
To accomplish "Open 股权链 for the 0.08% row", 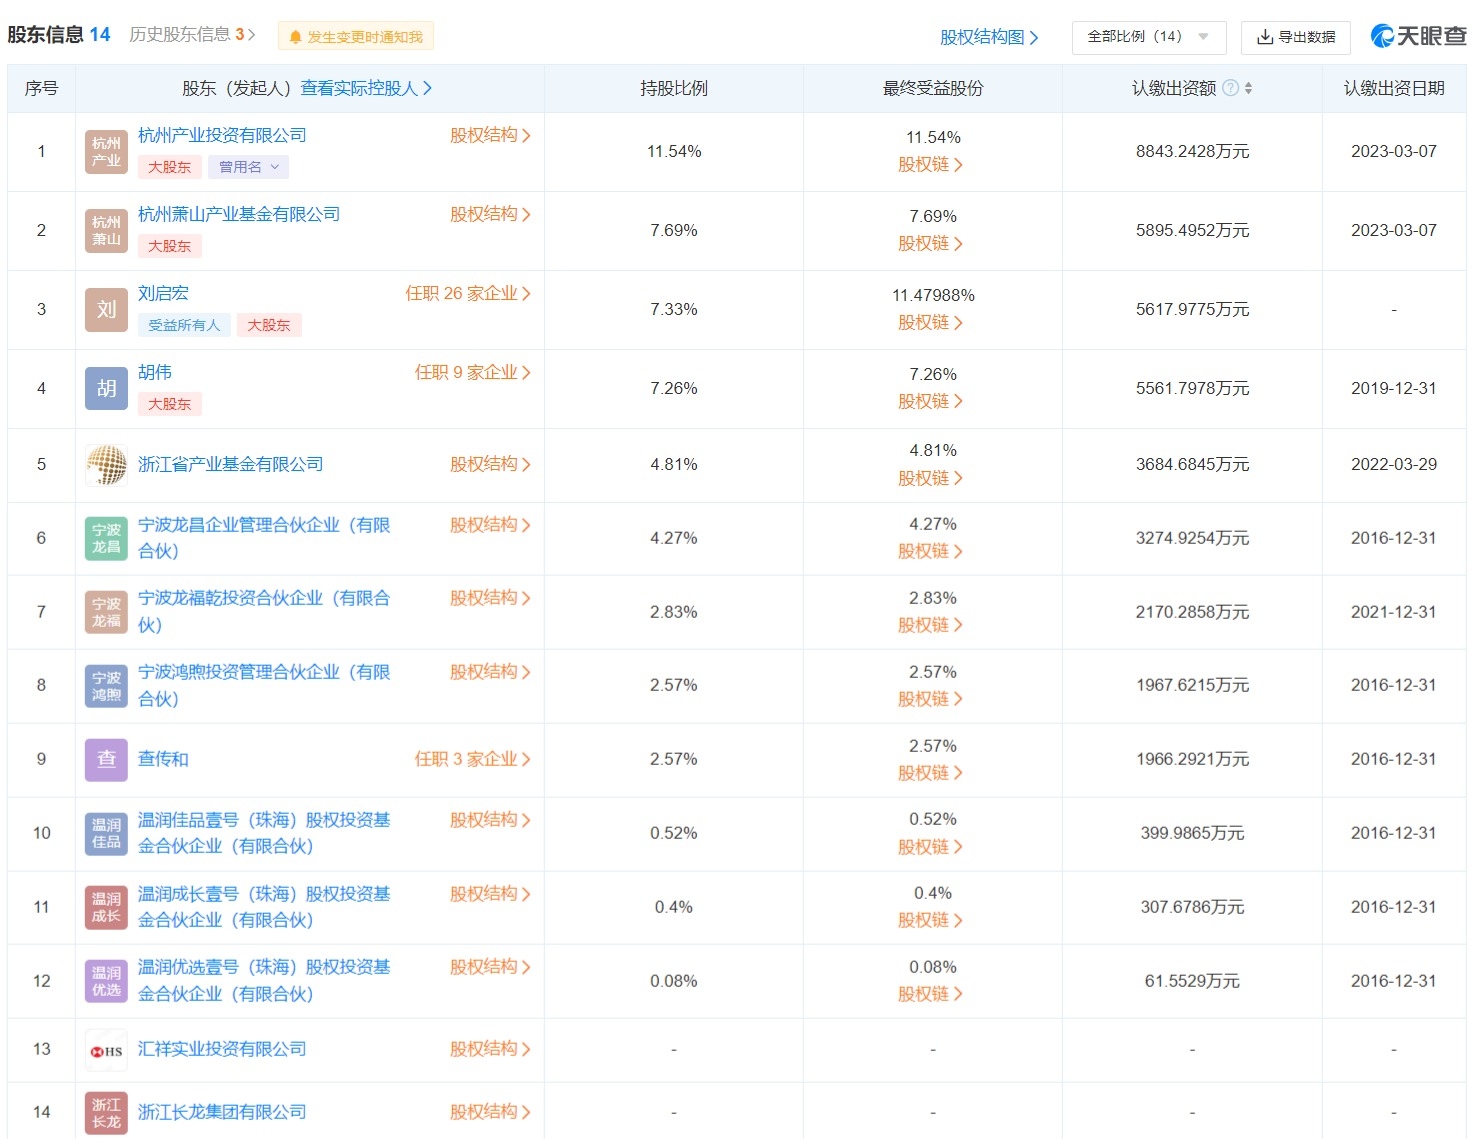I will click(931, 995).
